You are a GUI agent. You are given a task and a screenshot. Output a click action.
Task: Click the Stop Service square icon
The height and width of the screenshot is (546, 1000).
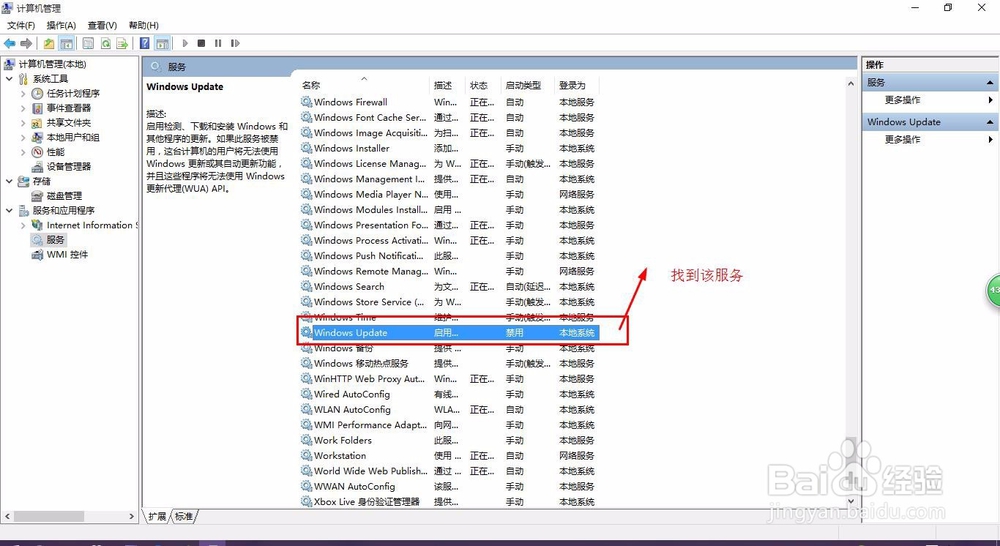point(202,43)
